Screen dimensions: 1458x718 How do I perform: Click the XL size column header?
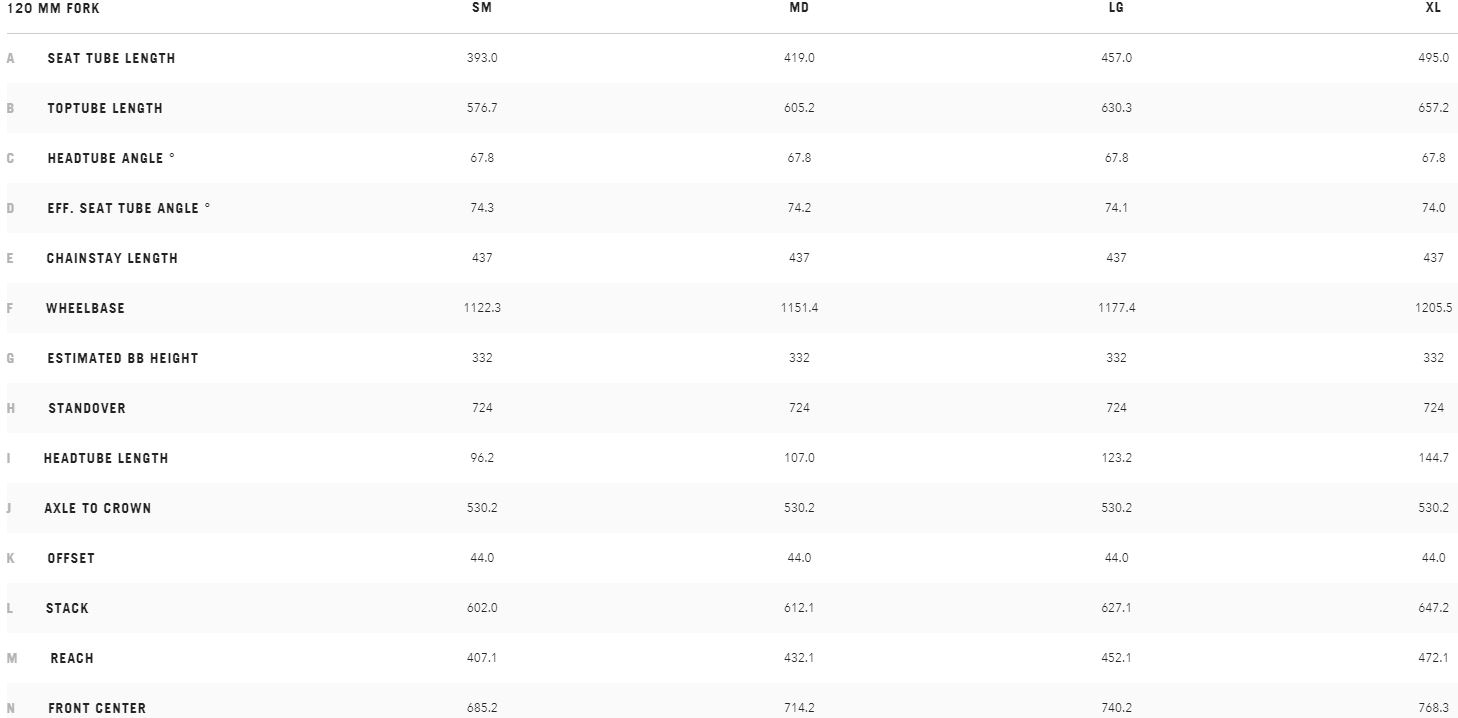(1433, 8)
